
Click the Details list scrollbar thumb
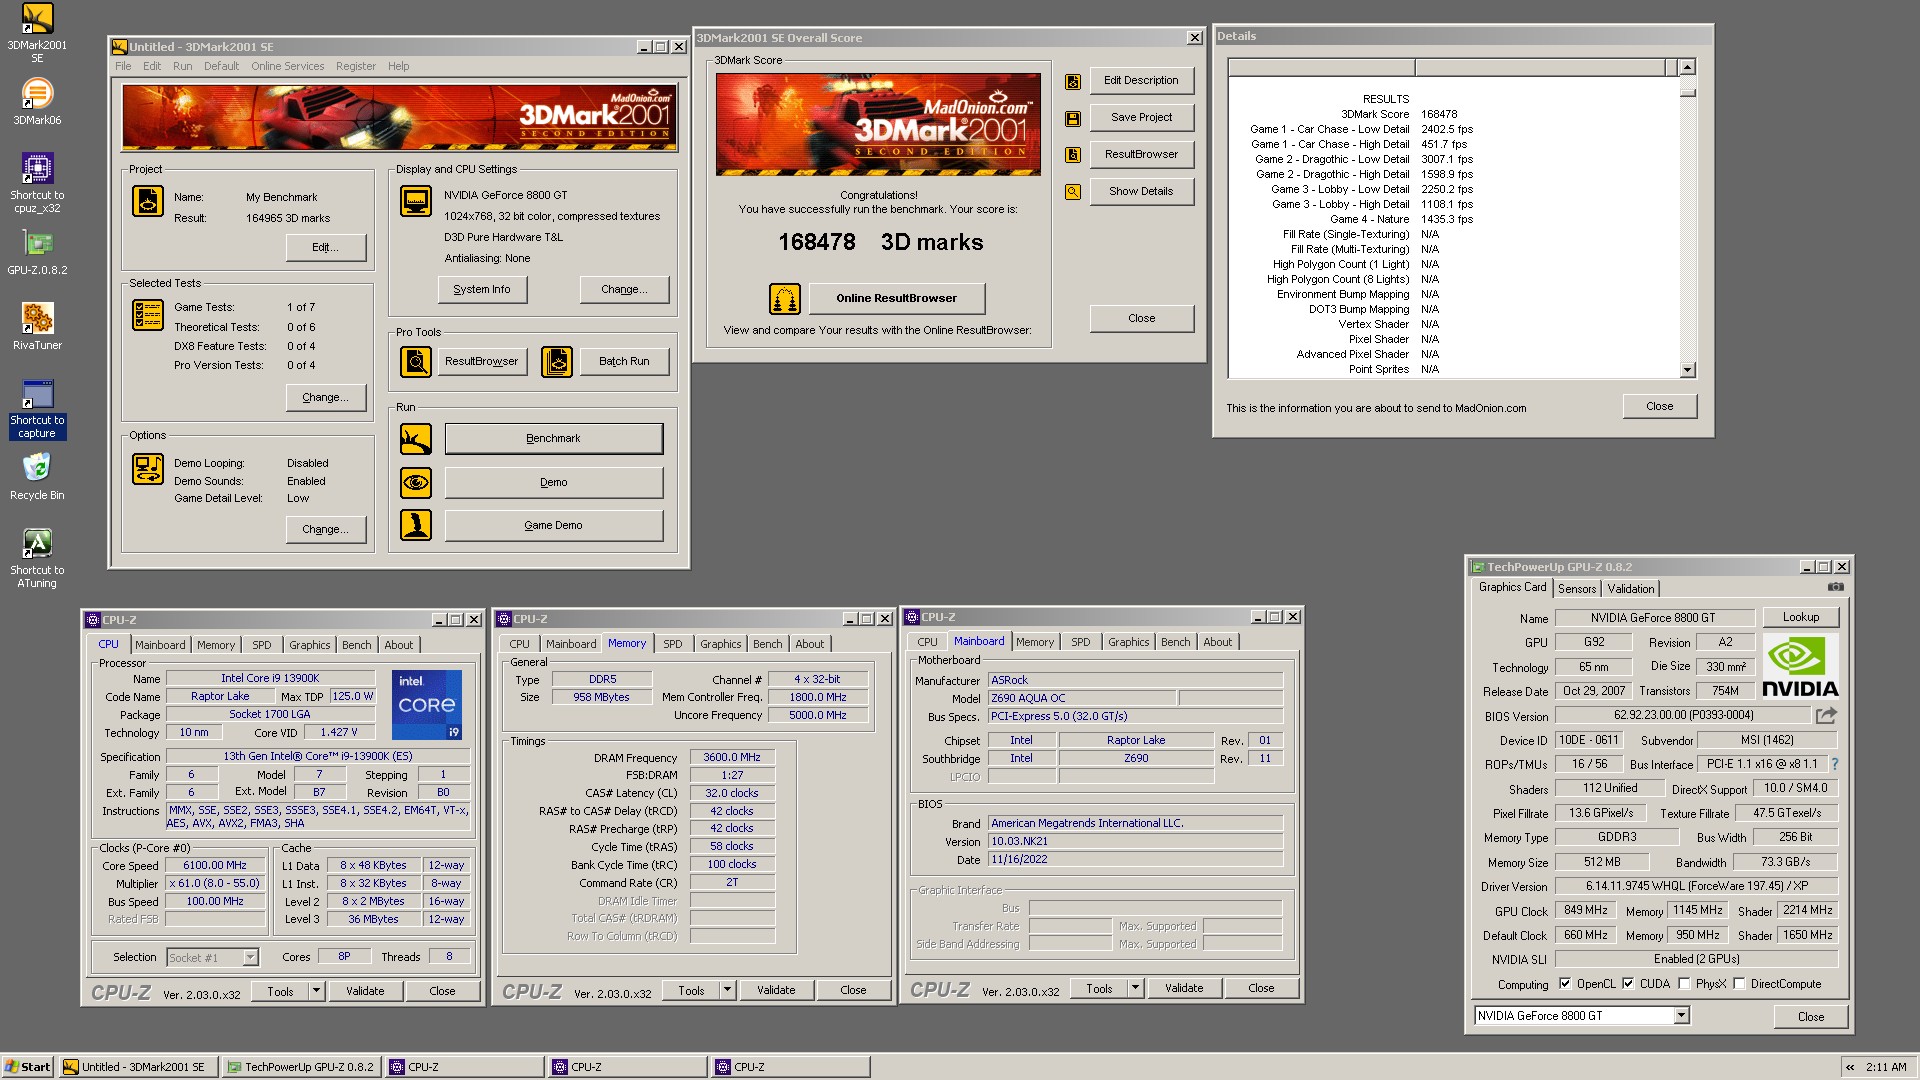[x=1688, y=93]
